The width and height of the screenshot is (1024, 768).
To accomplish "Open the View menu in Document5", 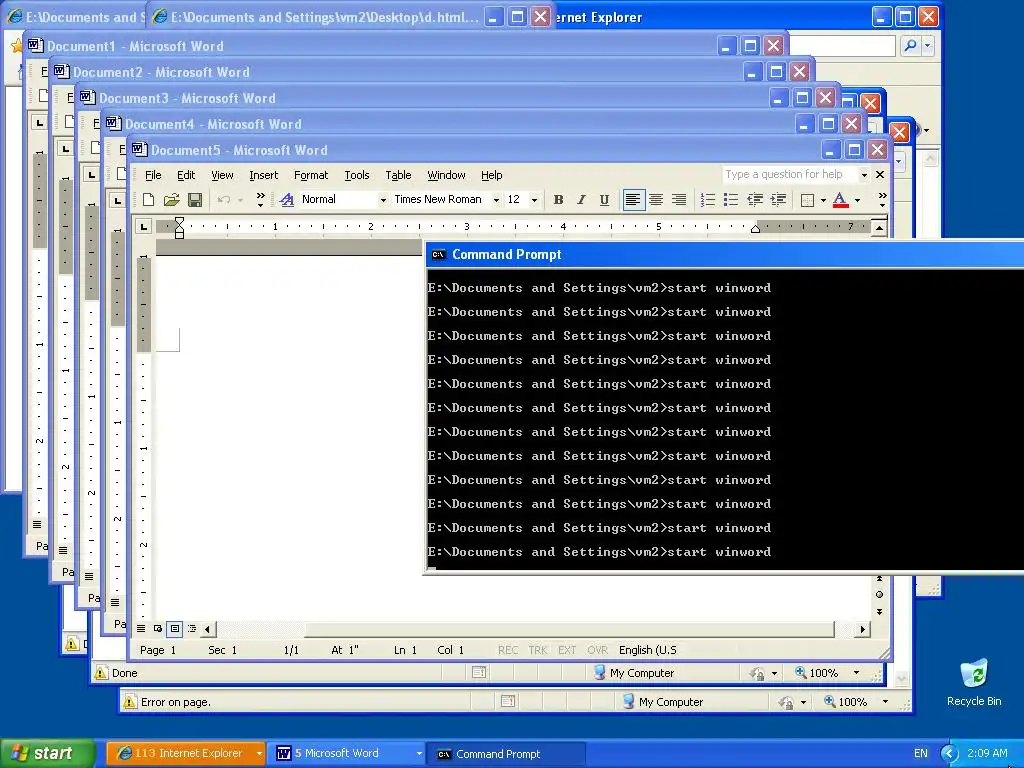I will tap(222, 175).
